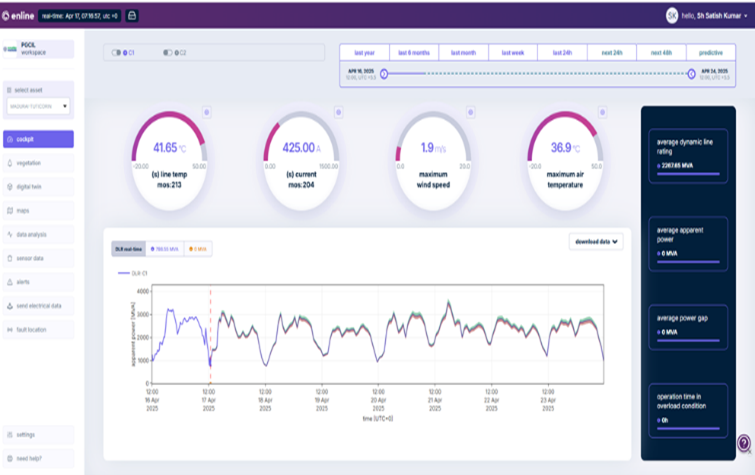Select the DLR real-time chart tab
Image resolution: width=755 pixels, height=475 pixels.
pos(128,248)
